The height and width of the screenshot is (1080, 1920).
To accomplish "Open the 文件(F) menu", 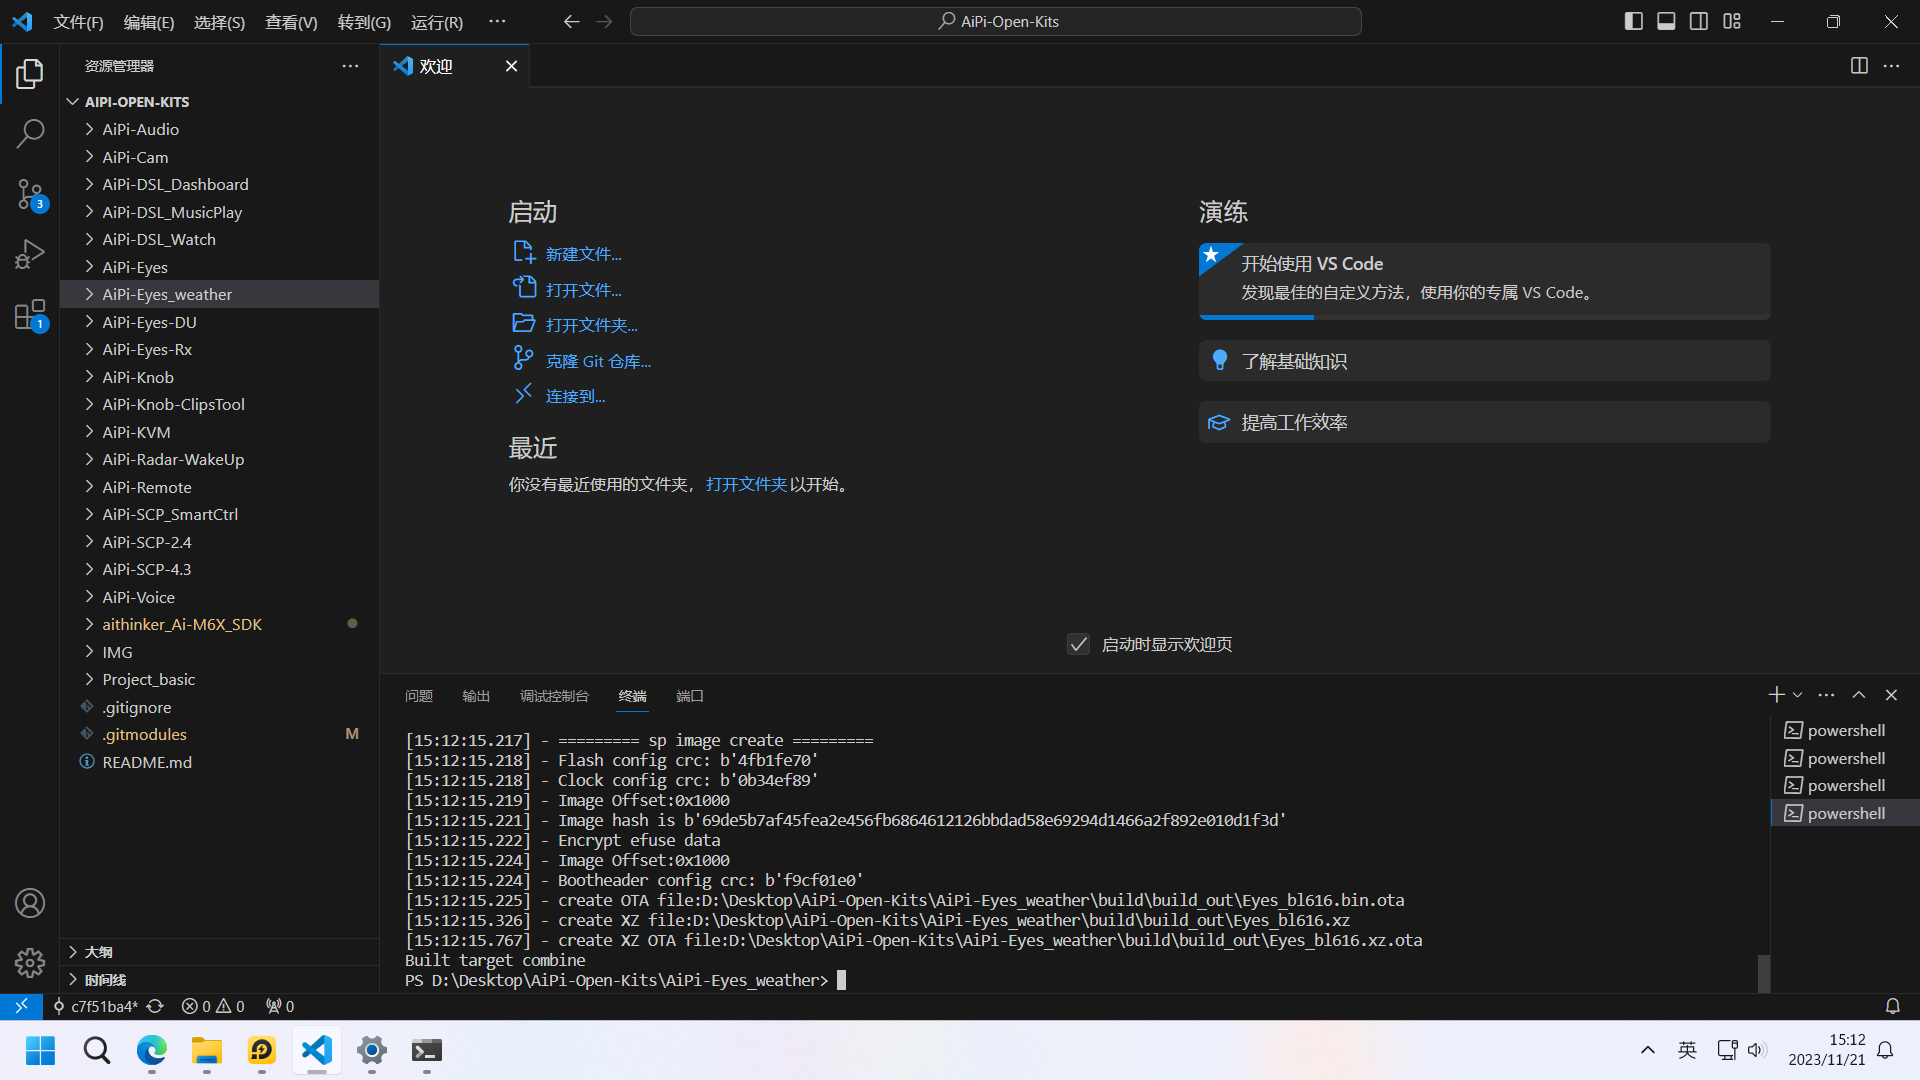I will pos(78,22).
